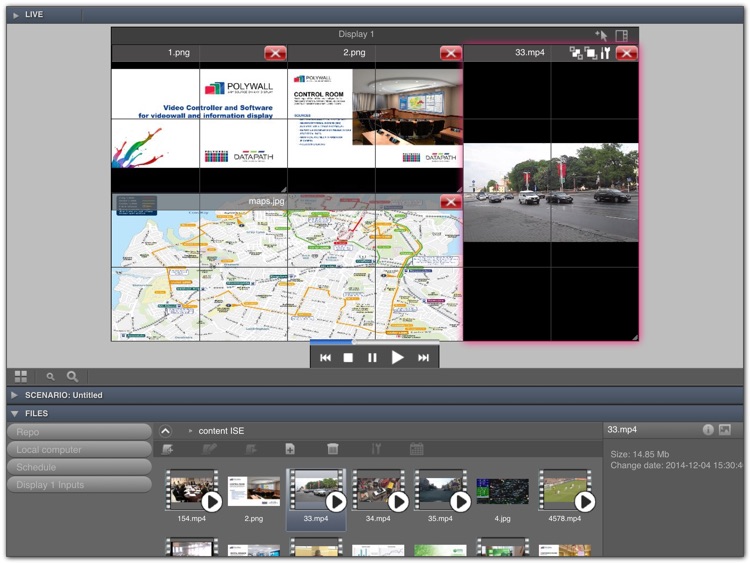This screenshot has width=750, height=563.
Task: Expand the SCENARIO: Untitled section
Action: (14, 395)
